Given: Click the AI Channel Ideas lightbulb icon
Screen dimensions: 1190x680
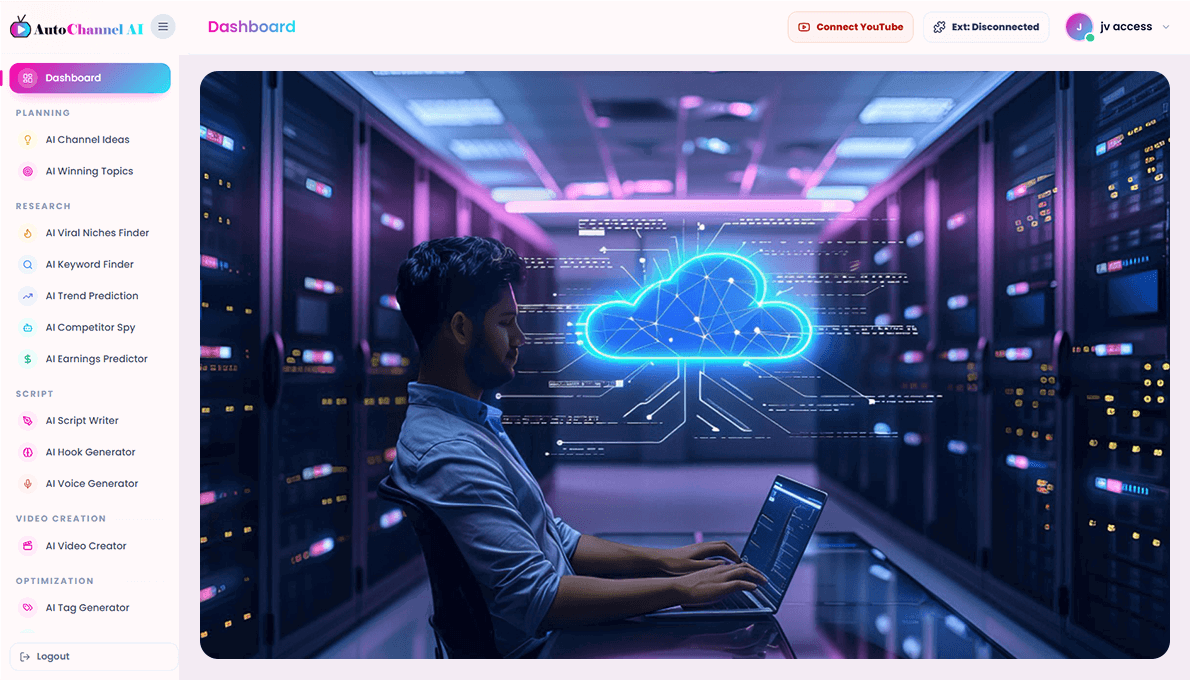Looking at the screenshot, I should [x=28, y=140].
